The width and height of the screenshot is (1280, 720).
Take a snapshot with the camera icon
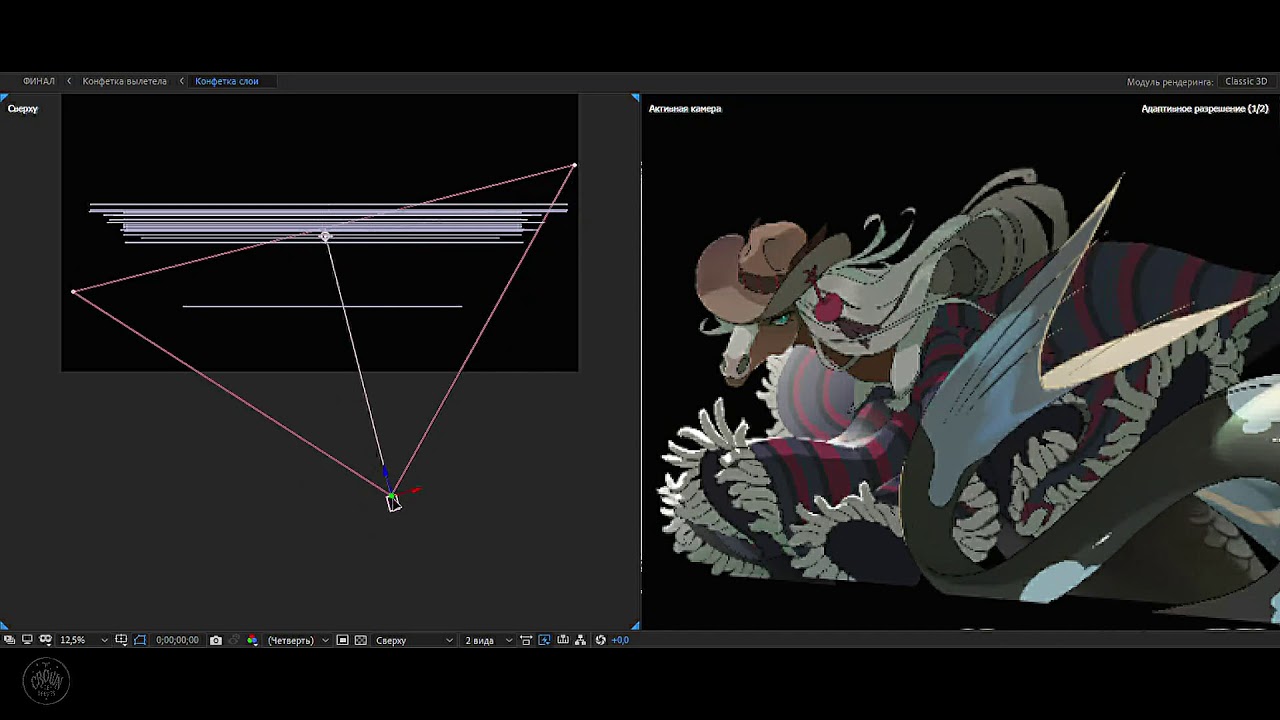coord(216,640)
